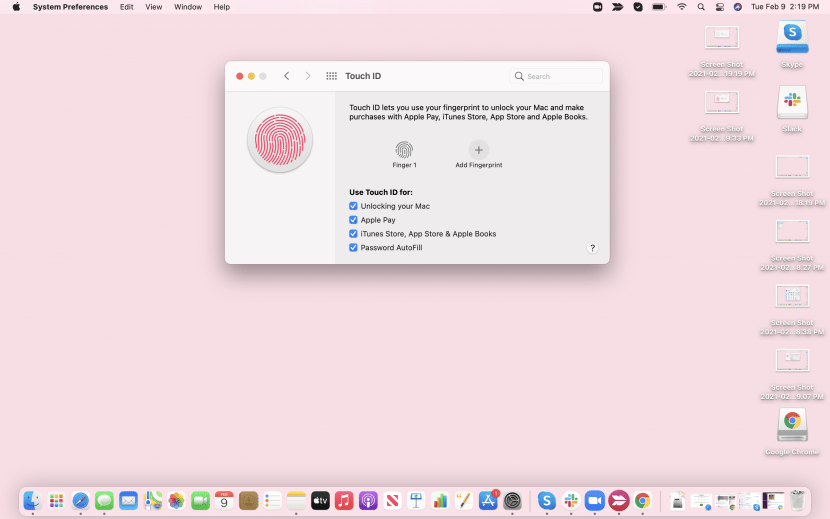Viewport: 830px width, 519px height.
Task: Open the Skype desktop shortcut
Action: coord(792,37)
